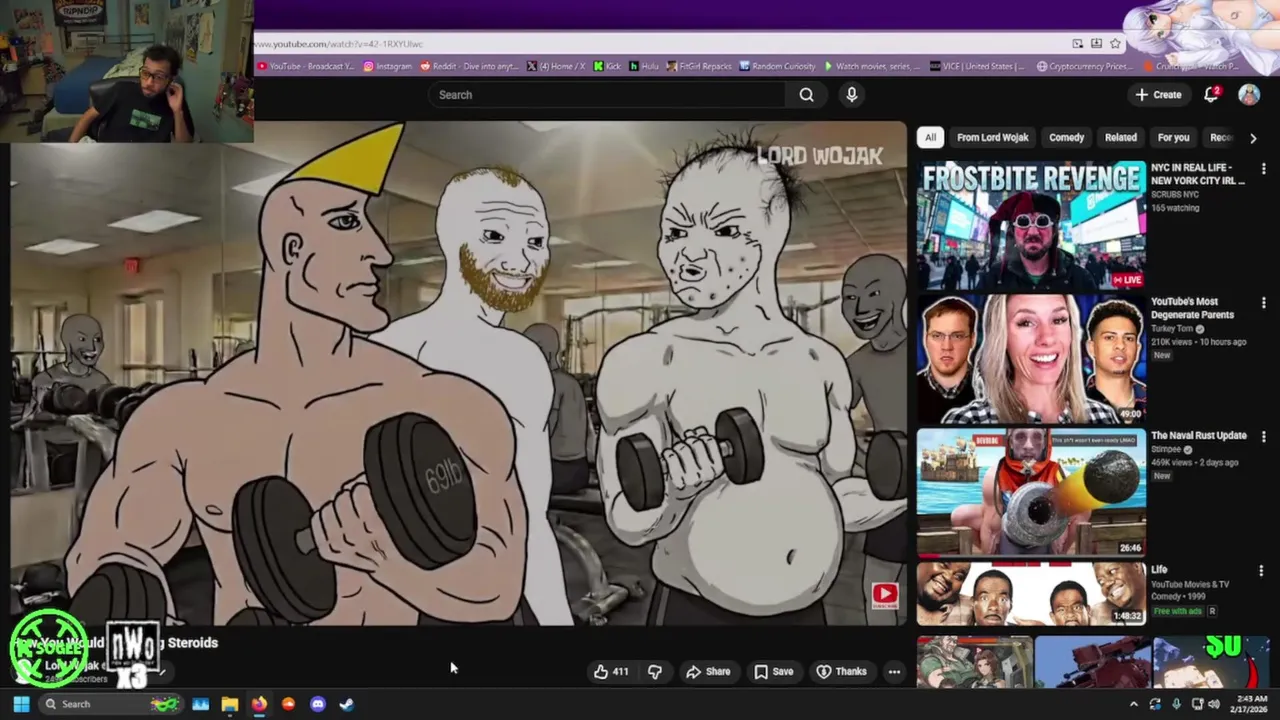This screenshot has height=720, width=1280.
Task: Click the YouTube search magnifier button
Action: pyautogui.click(x=806, y=95)
